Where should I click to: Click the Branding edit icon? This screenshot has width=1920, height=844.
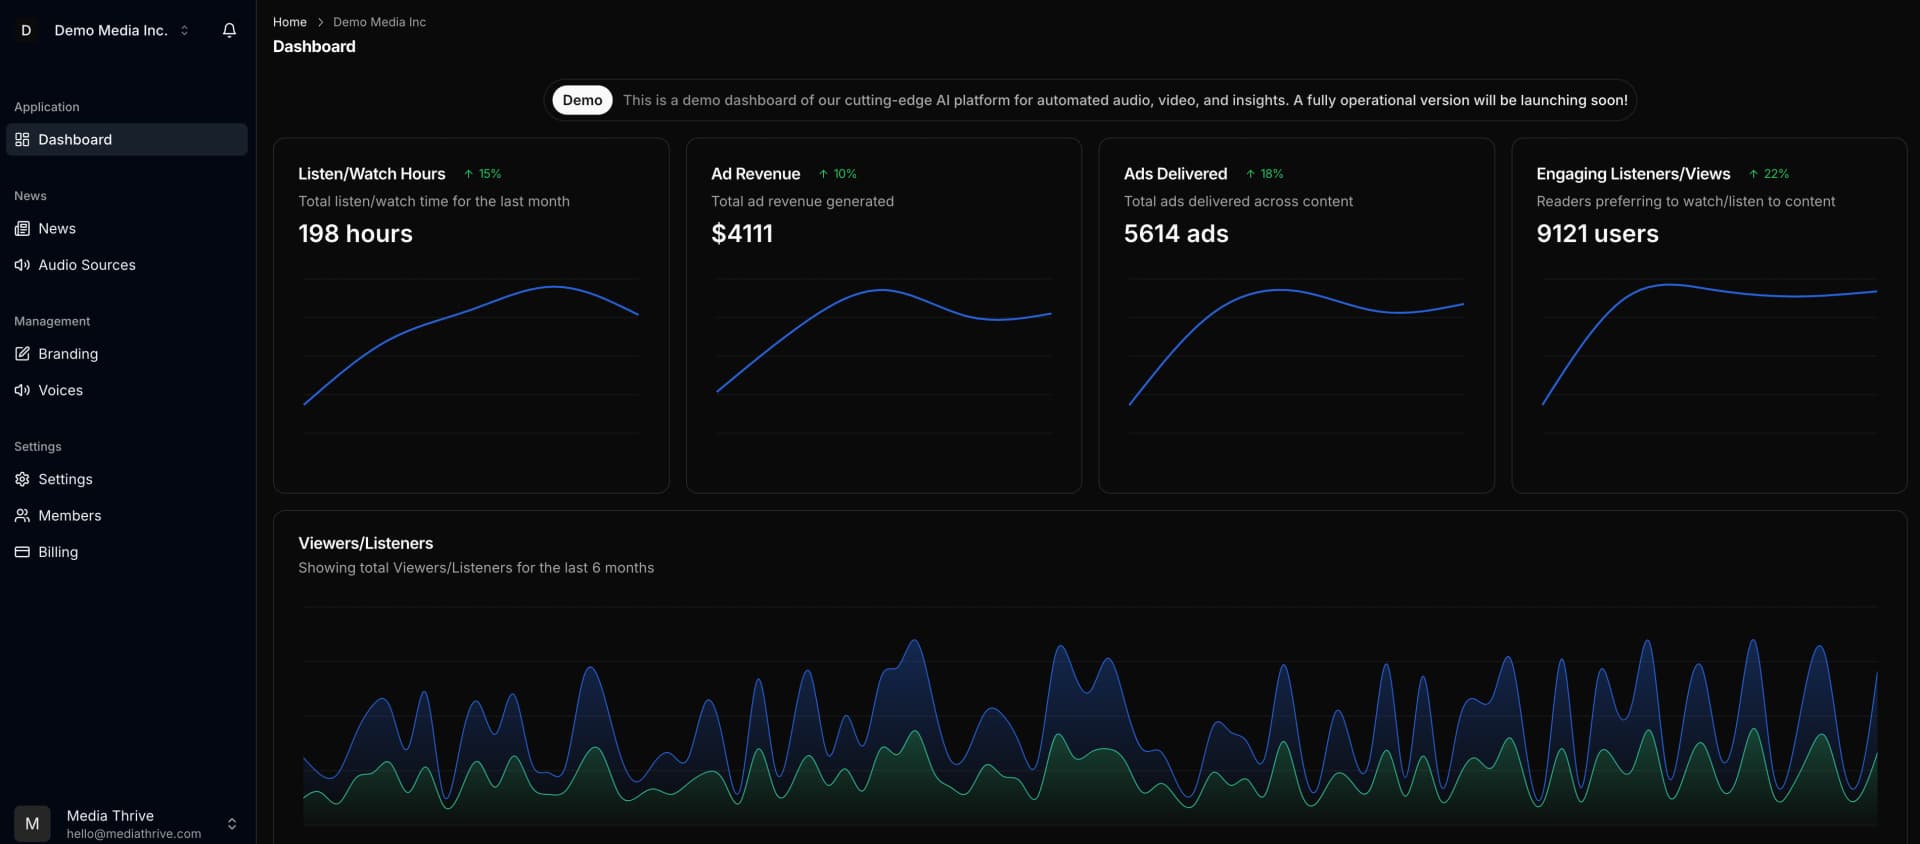pos(22,354)
